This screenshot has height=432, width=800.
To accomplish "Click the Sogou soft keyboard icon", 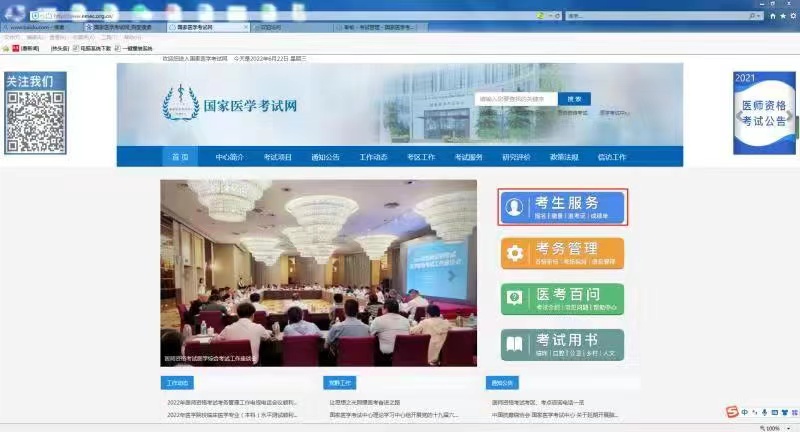I will (774, 412).
